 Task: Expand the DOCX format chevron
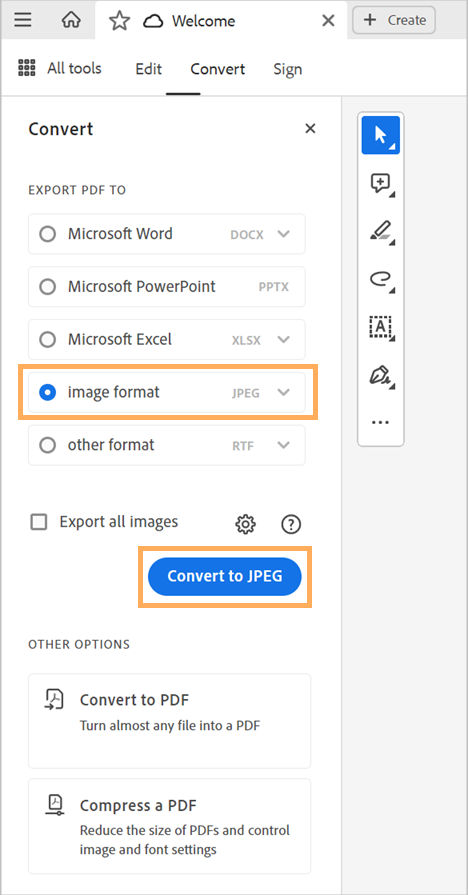pos(284,234)
